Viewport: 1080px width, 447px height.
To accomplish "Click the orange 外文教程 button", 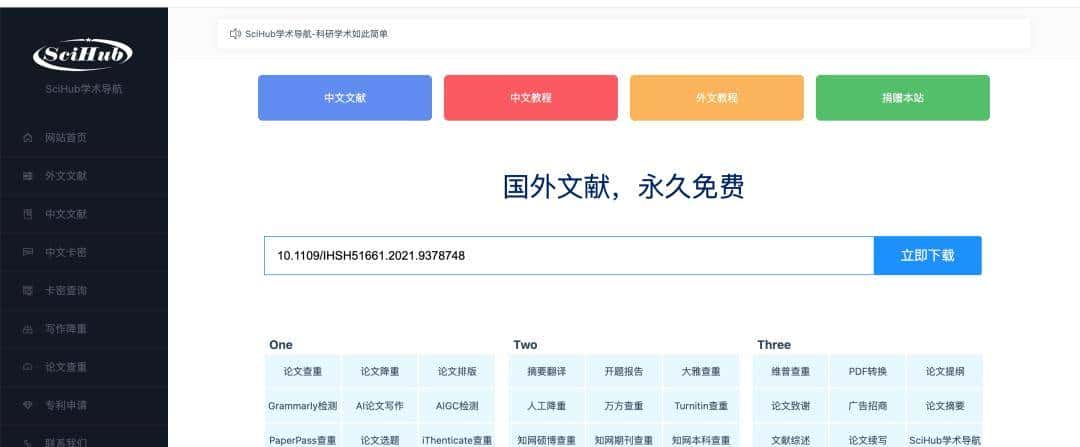I will point(717,98).
